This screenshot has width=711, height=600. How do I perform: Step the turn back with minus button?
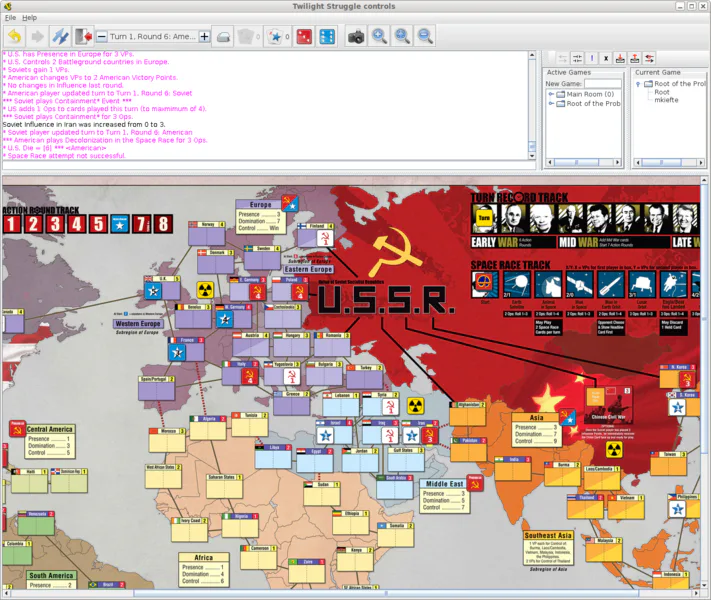coord(103,36)
